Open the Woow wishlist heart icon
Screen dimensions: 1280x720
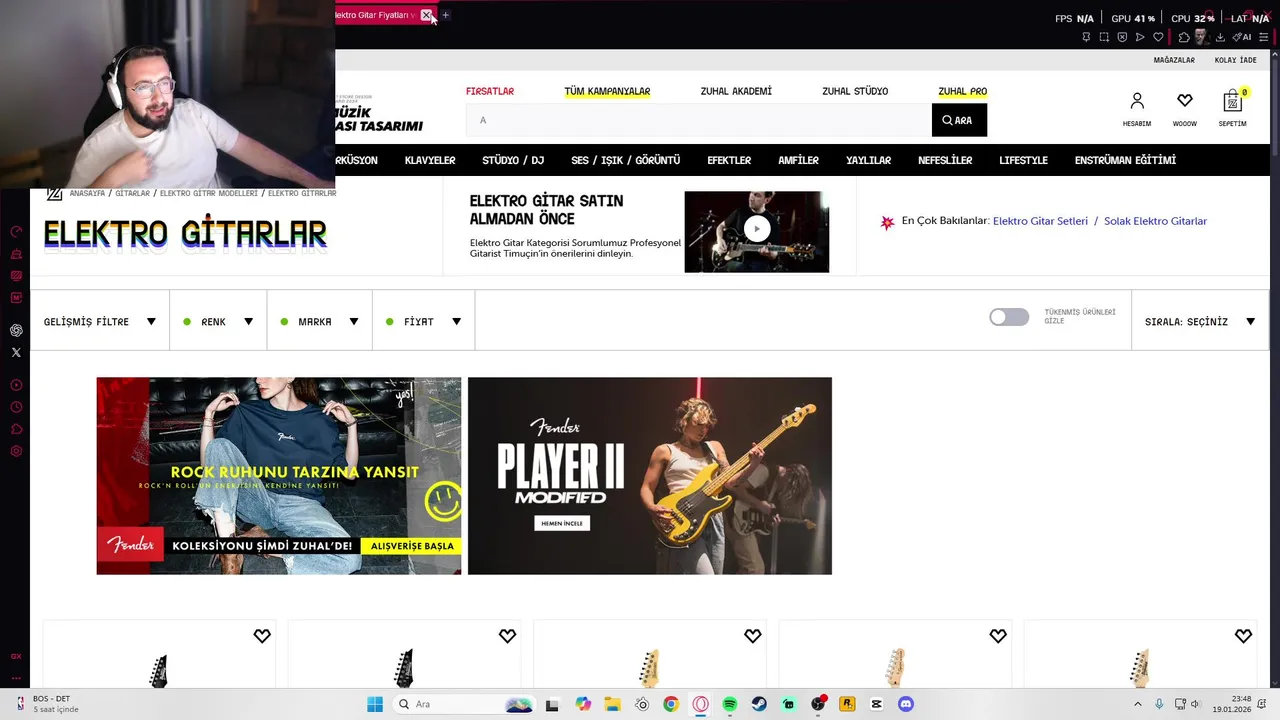(1185, 101)
